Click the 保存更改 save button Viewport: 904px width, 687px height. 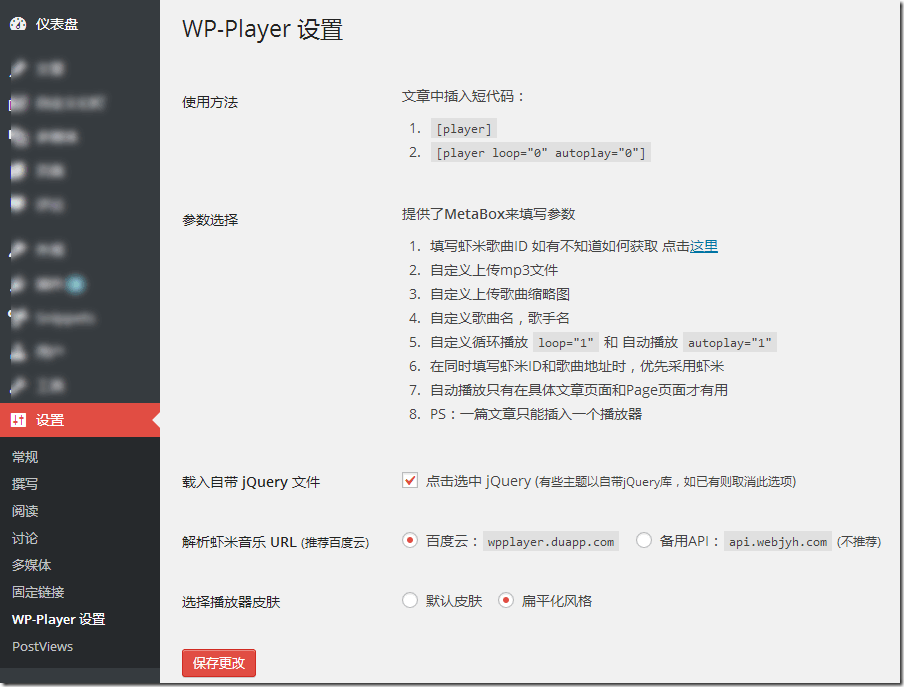[219, 663]
